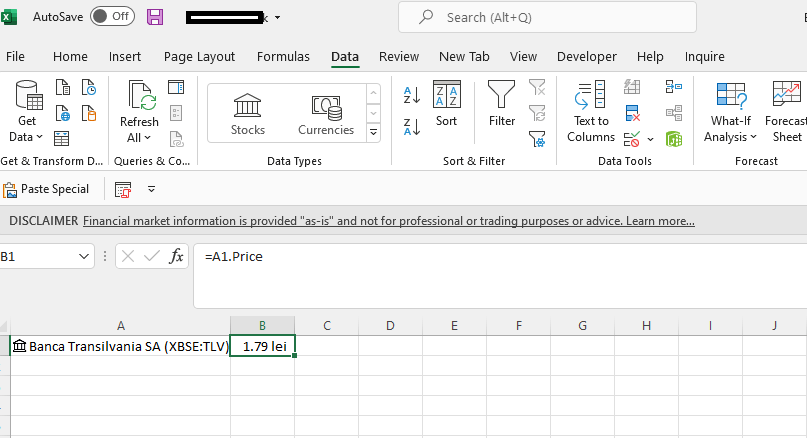Screen dimensions: 807x438
Task: Sort A to Z ascending
Action: (412, 95)
